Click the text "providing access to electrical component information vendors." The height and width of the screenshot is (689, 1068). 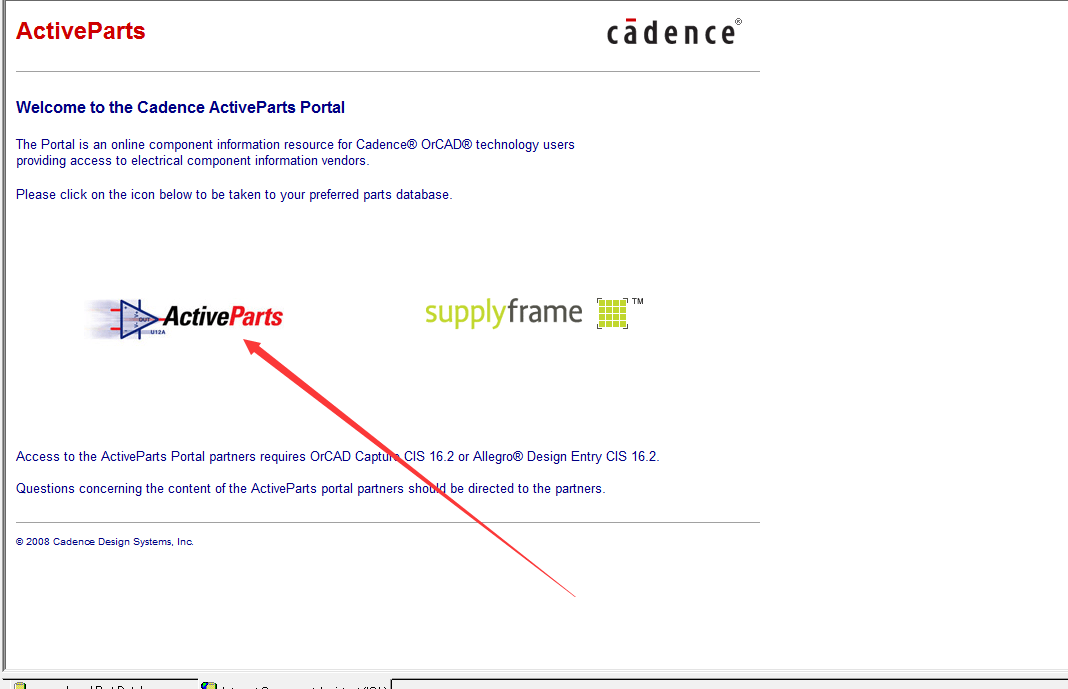point(193,161)
